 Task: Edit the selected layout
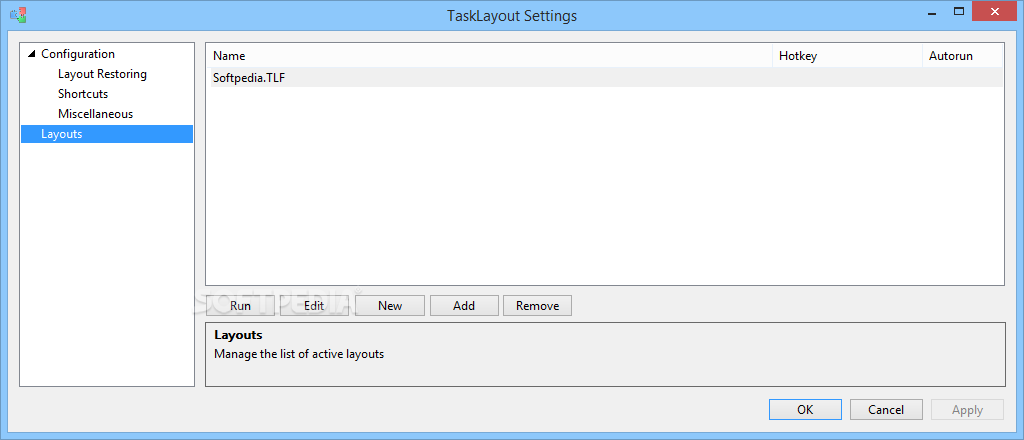pos(314,306)
